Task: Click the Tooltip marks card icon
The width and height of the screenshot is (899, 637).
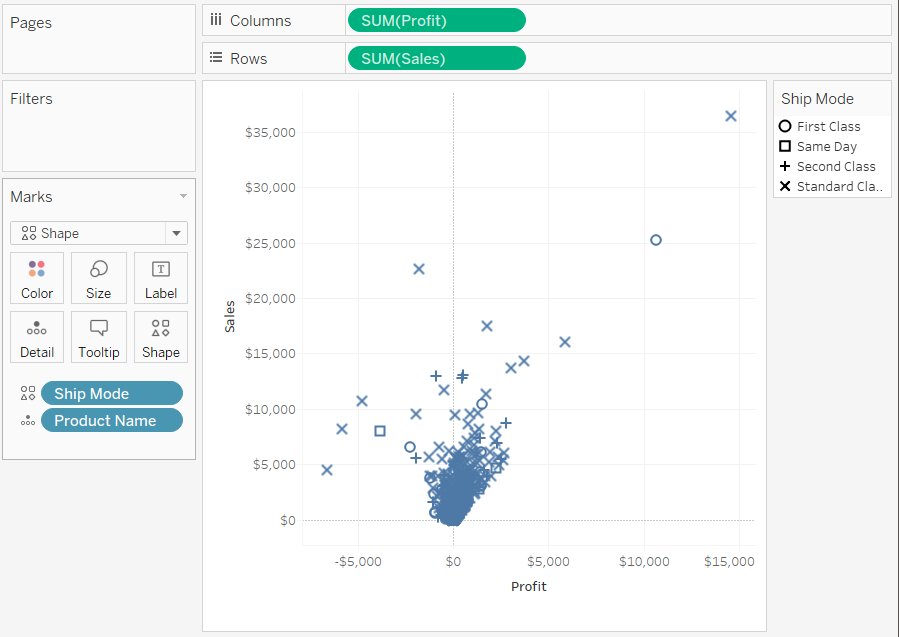Action: pyautogui.click(x=99, y=328)
